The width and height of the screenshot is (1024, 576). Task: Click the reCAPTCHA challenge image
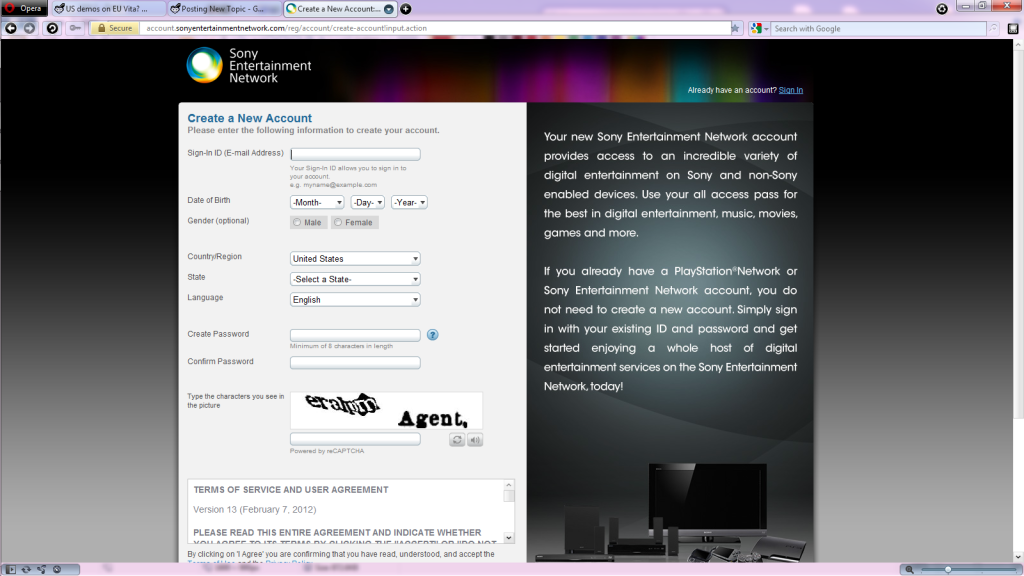click(387, 411)
